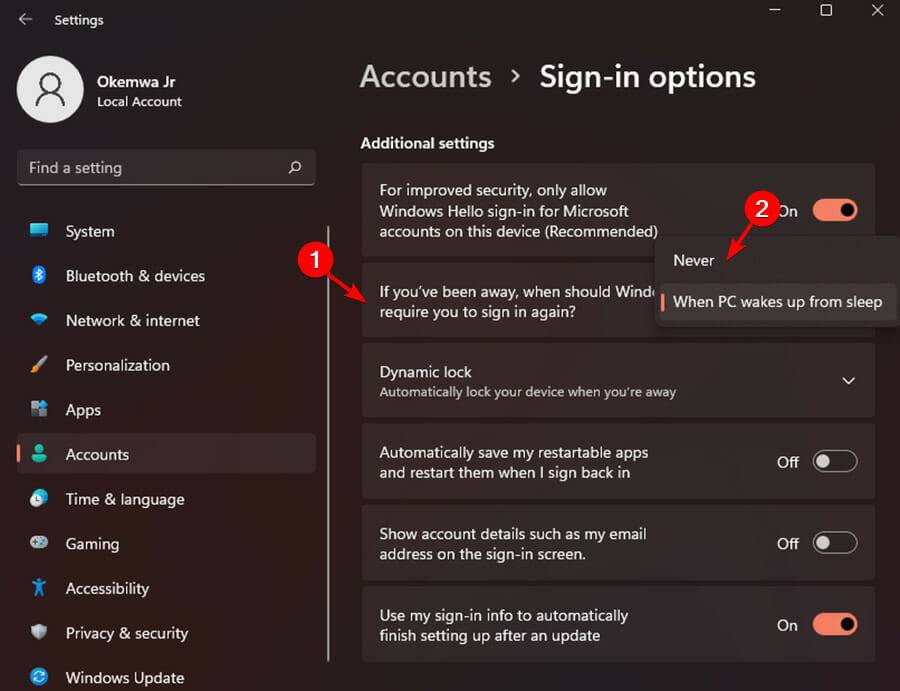Open the Accessibility settings category
This screenshot has width=900, height=691.
107,588
